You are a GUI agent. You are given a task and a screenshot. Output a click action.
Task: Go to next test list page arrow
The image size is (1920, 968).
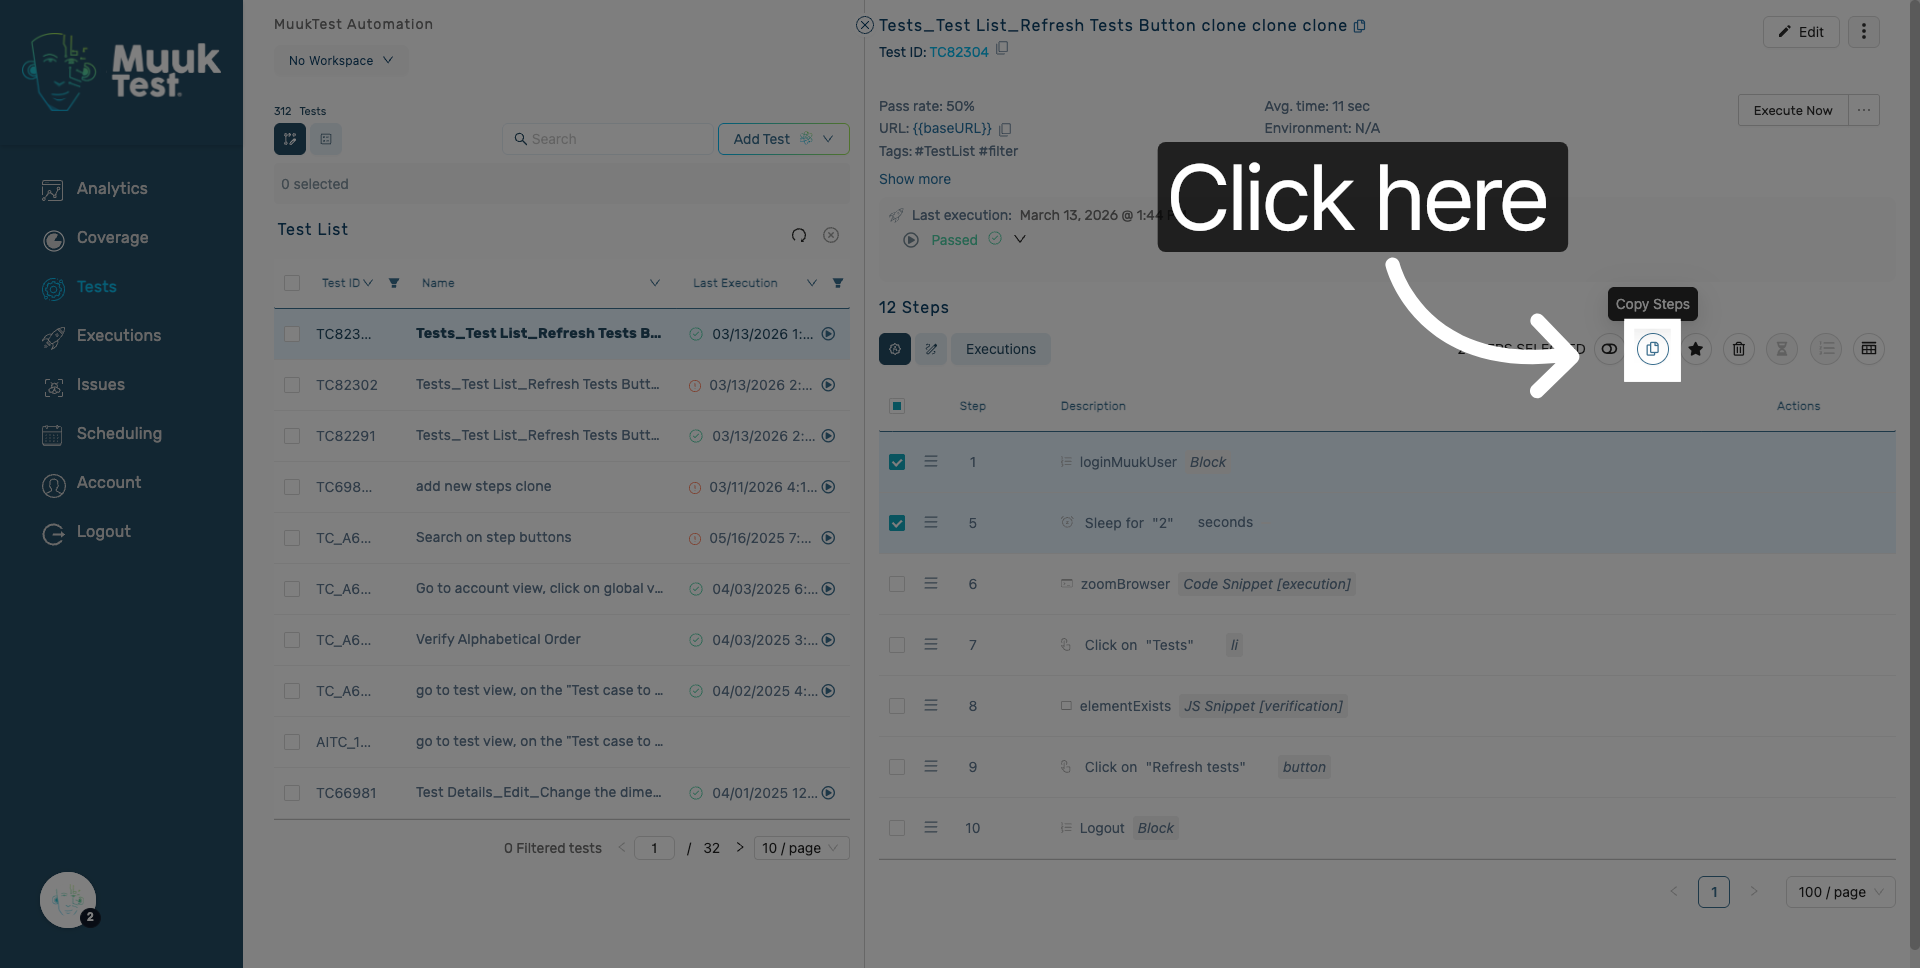point(740,847)
